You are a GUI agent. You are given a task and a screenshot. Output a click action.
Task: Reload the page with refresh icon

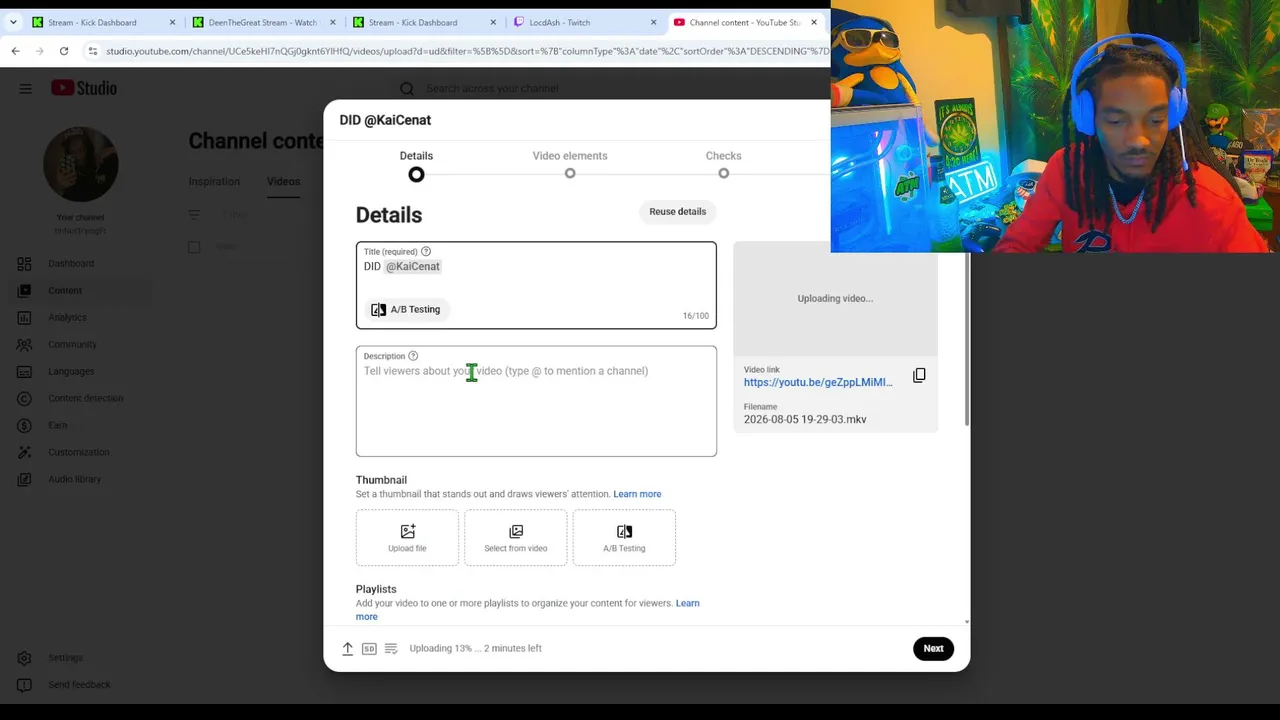click(x=63, y=51)
